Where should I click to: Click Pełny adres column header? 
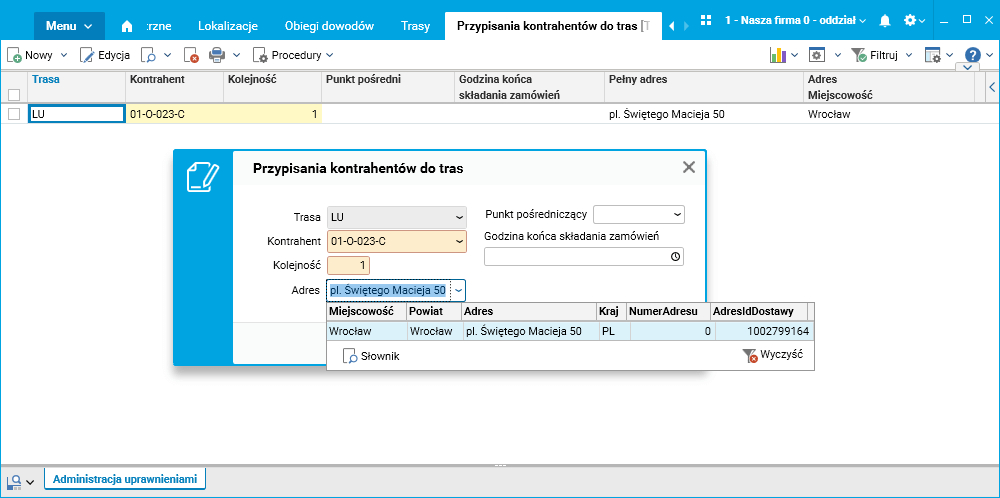(x=703, y=87)
